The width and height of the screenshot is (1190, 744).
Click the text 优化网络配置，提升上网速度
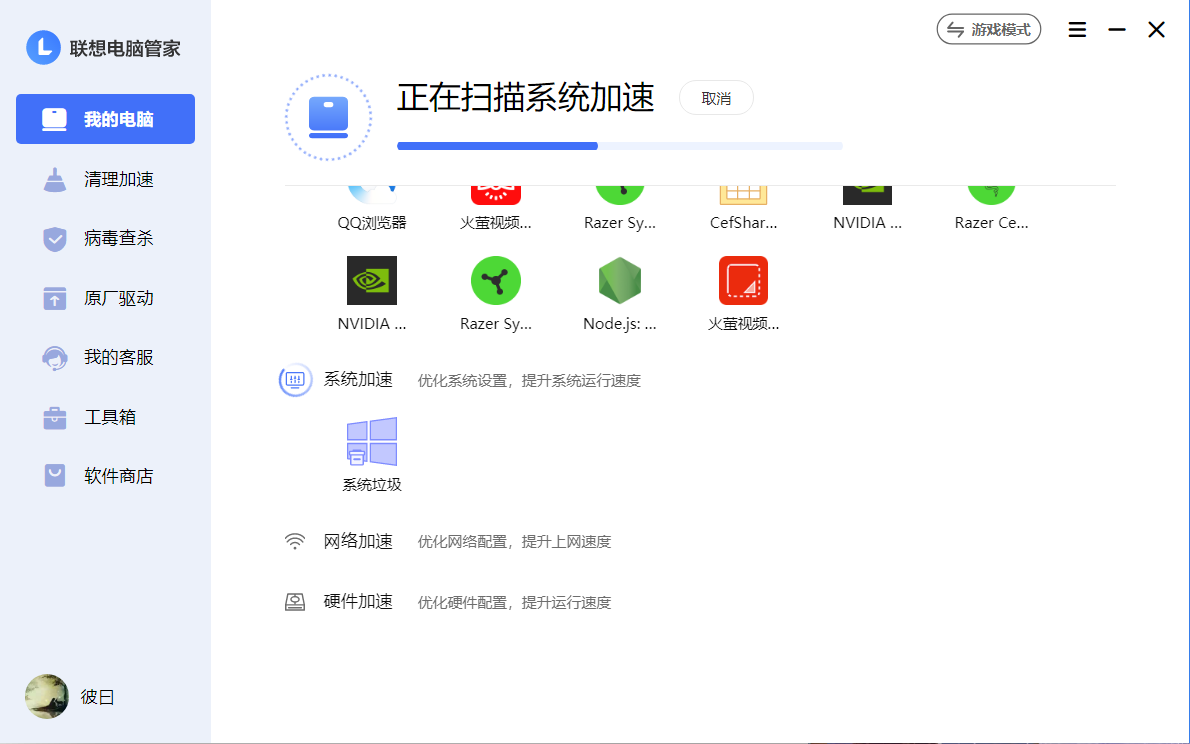(514, 542)
